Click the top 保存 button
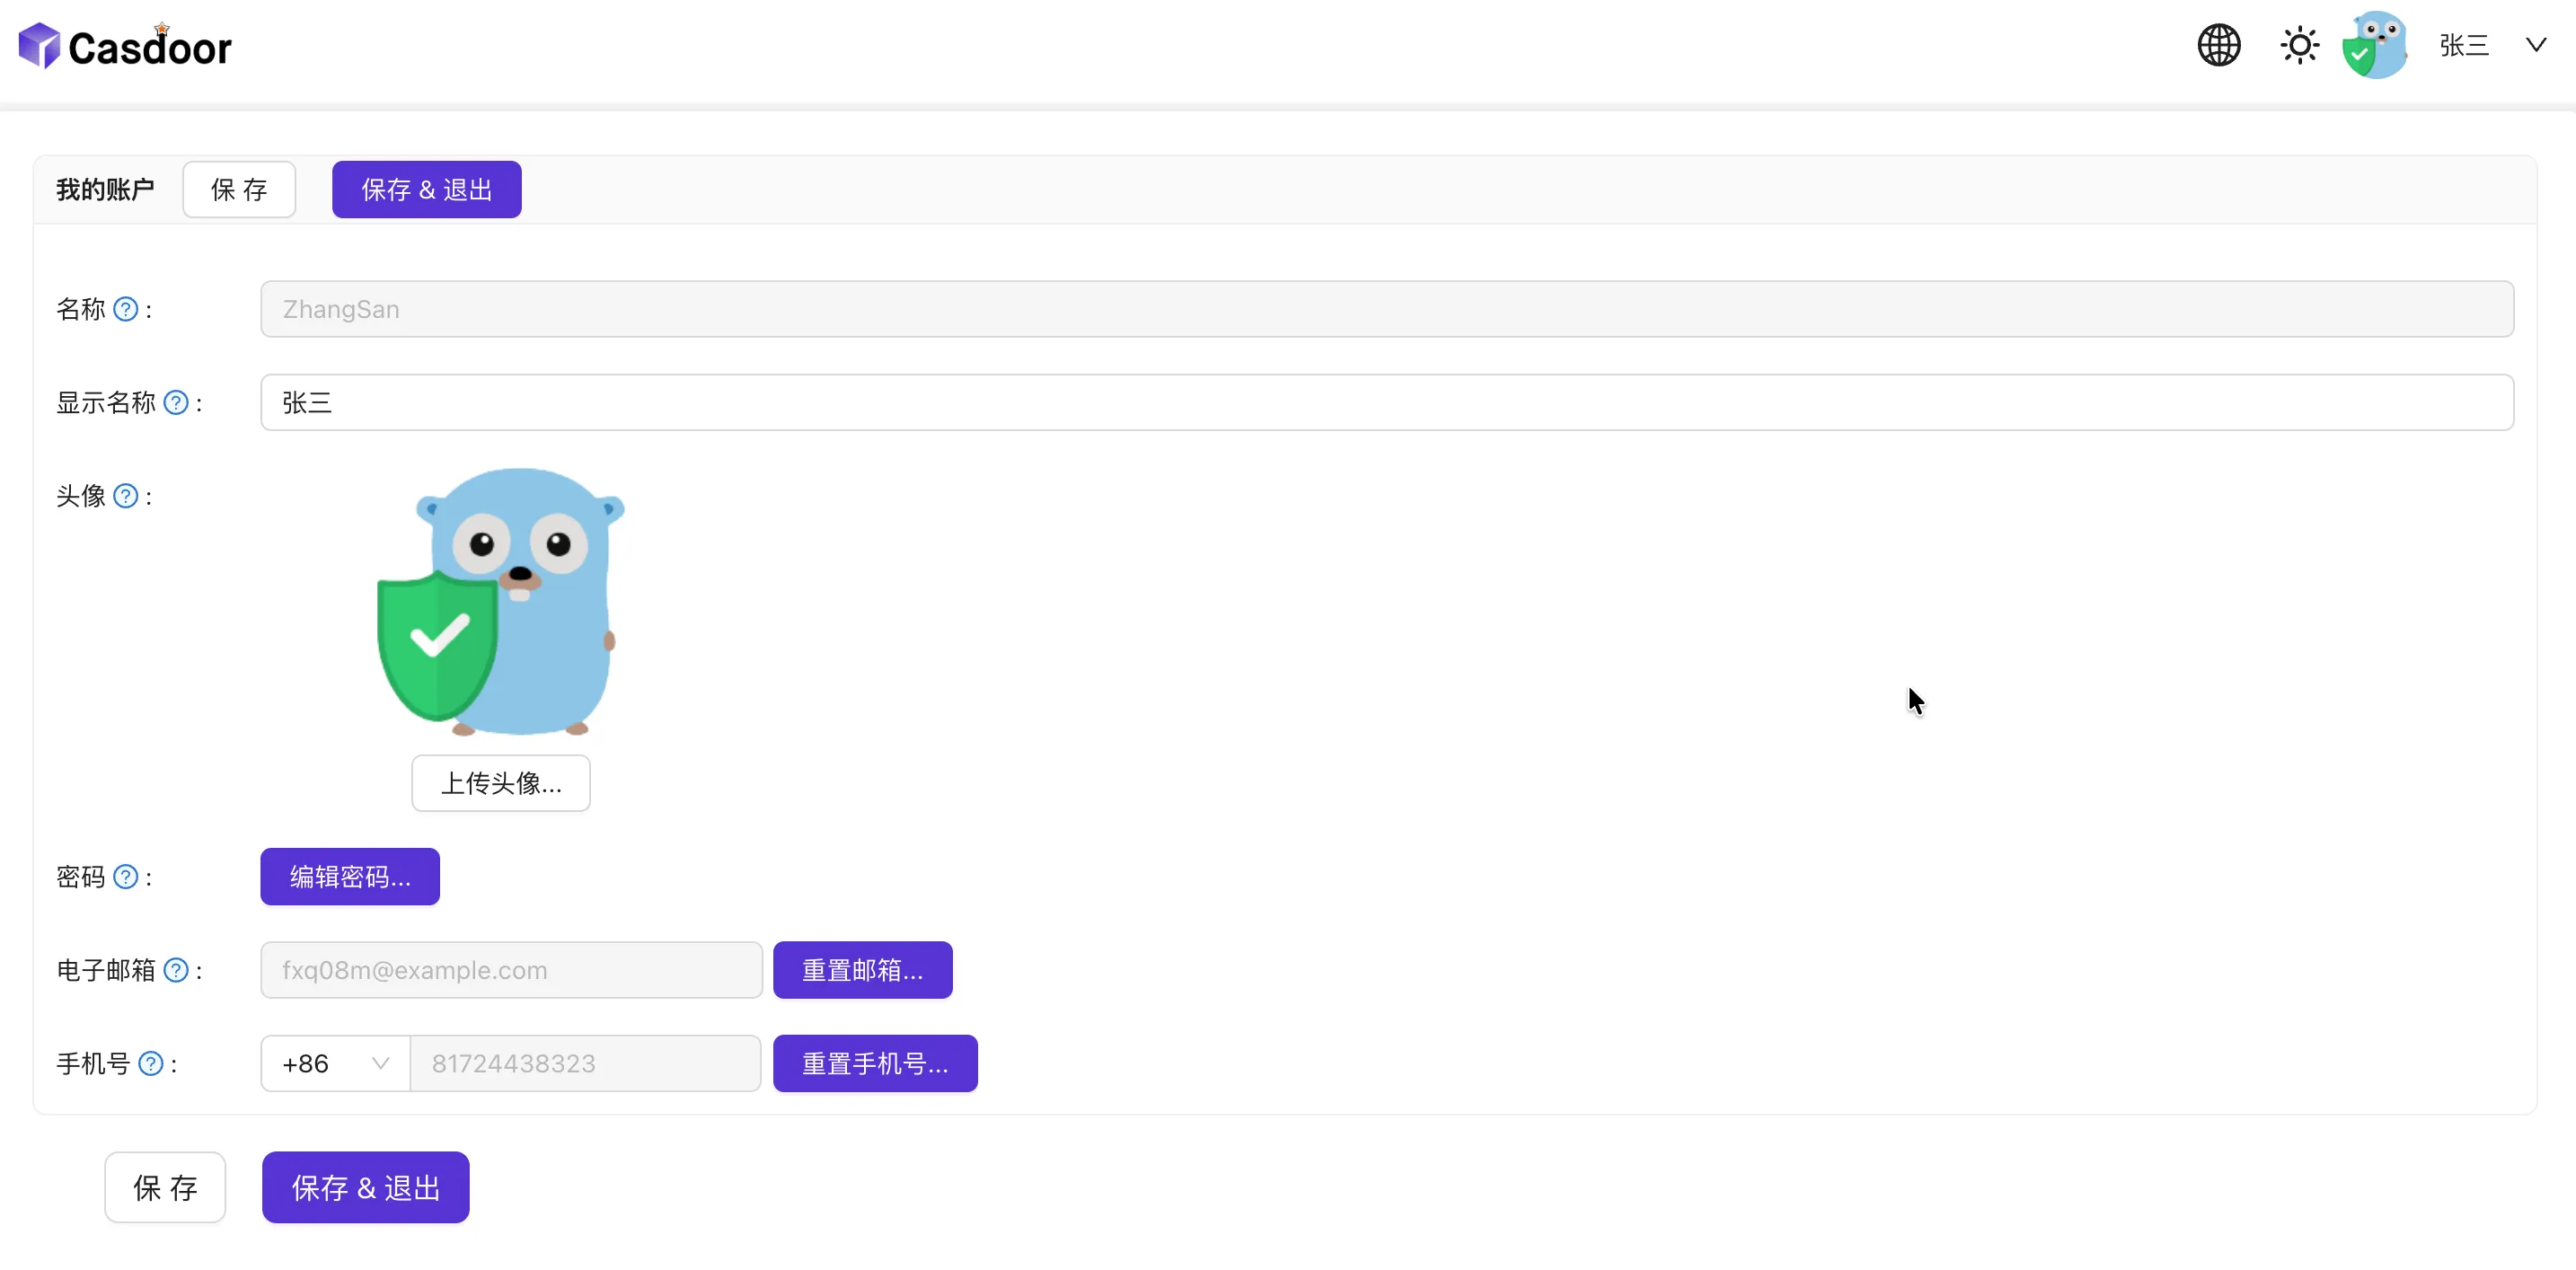This screenshot has height=1270, width=2576. pos(239,190)
